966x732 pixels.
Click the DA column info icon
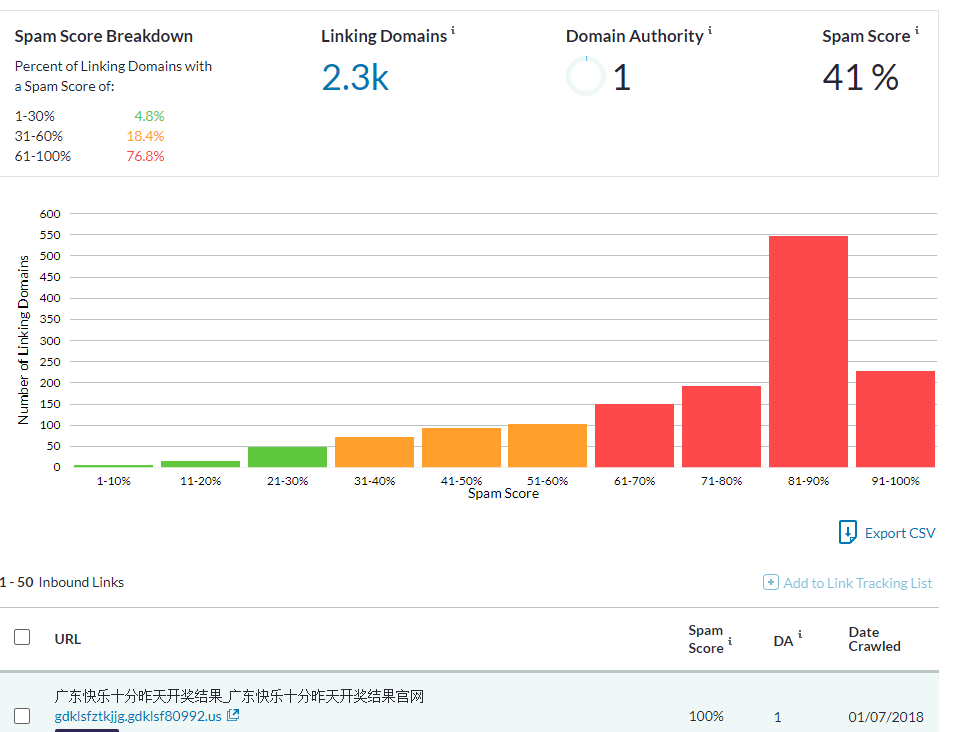click(800, 634)
